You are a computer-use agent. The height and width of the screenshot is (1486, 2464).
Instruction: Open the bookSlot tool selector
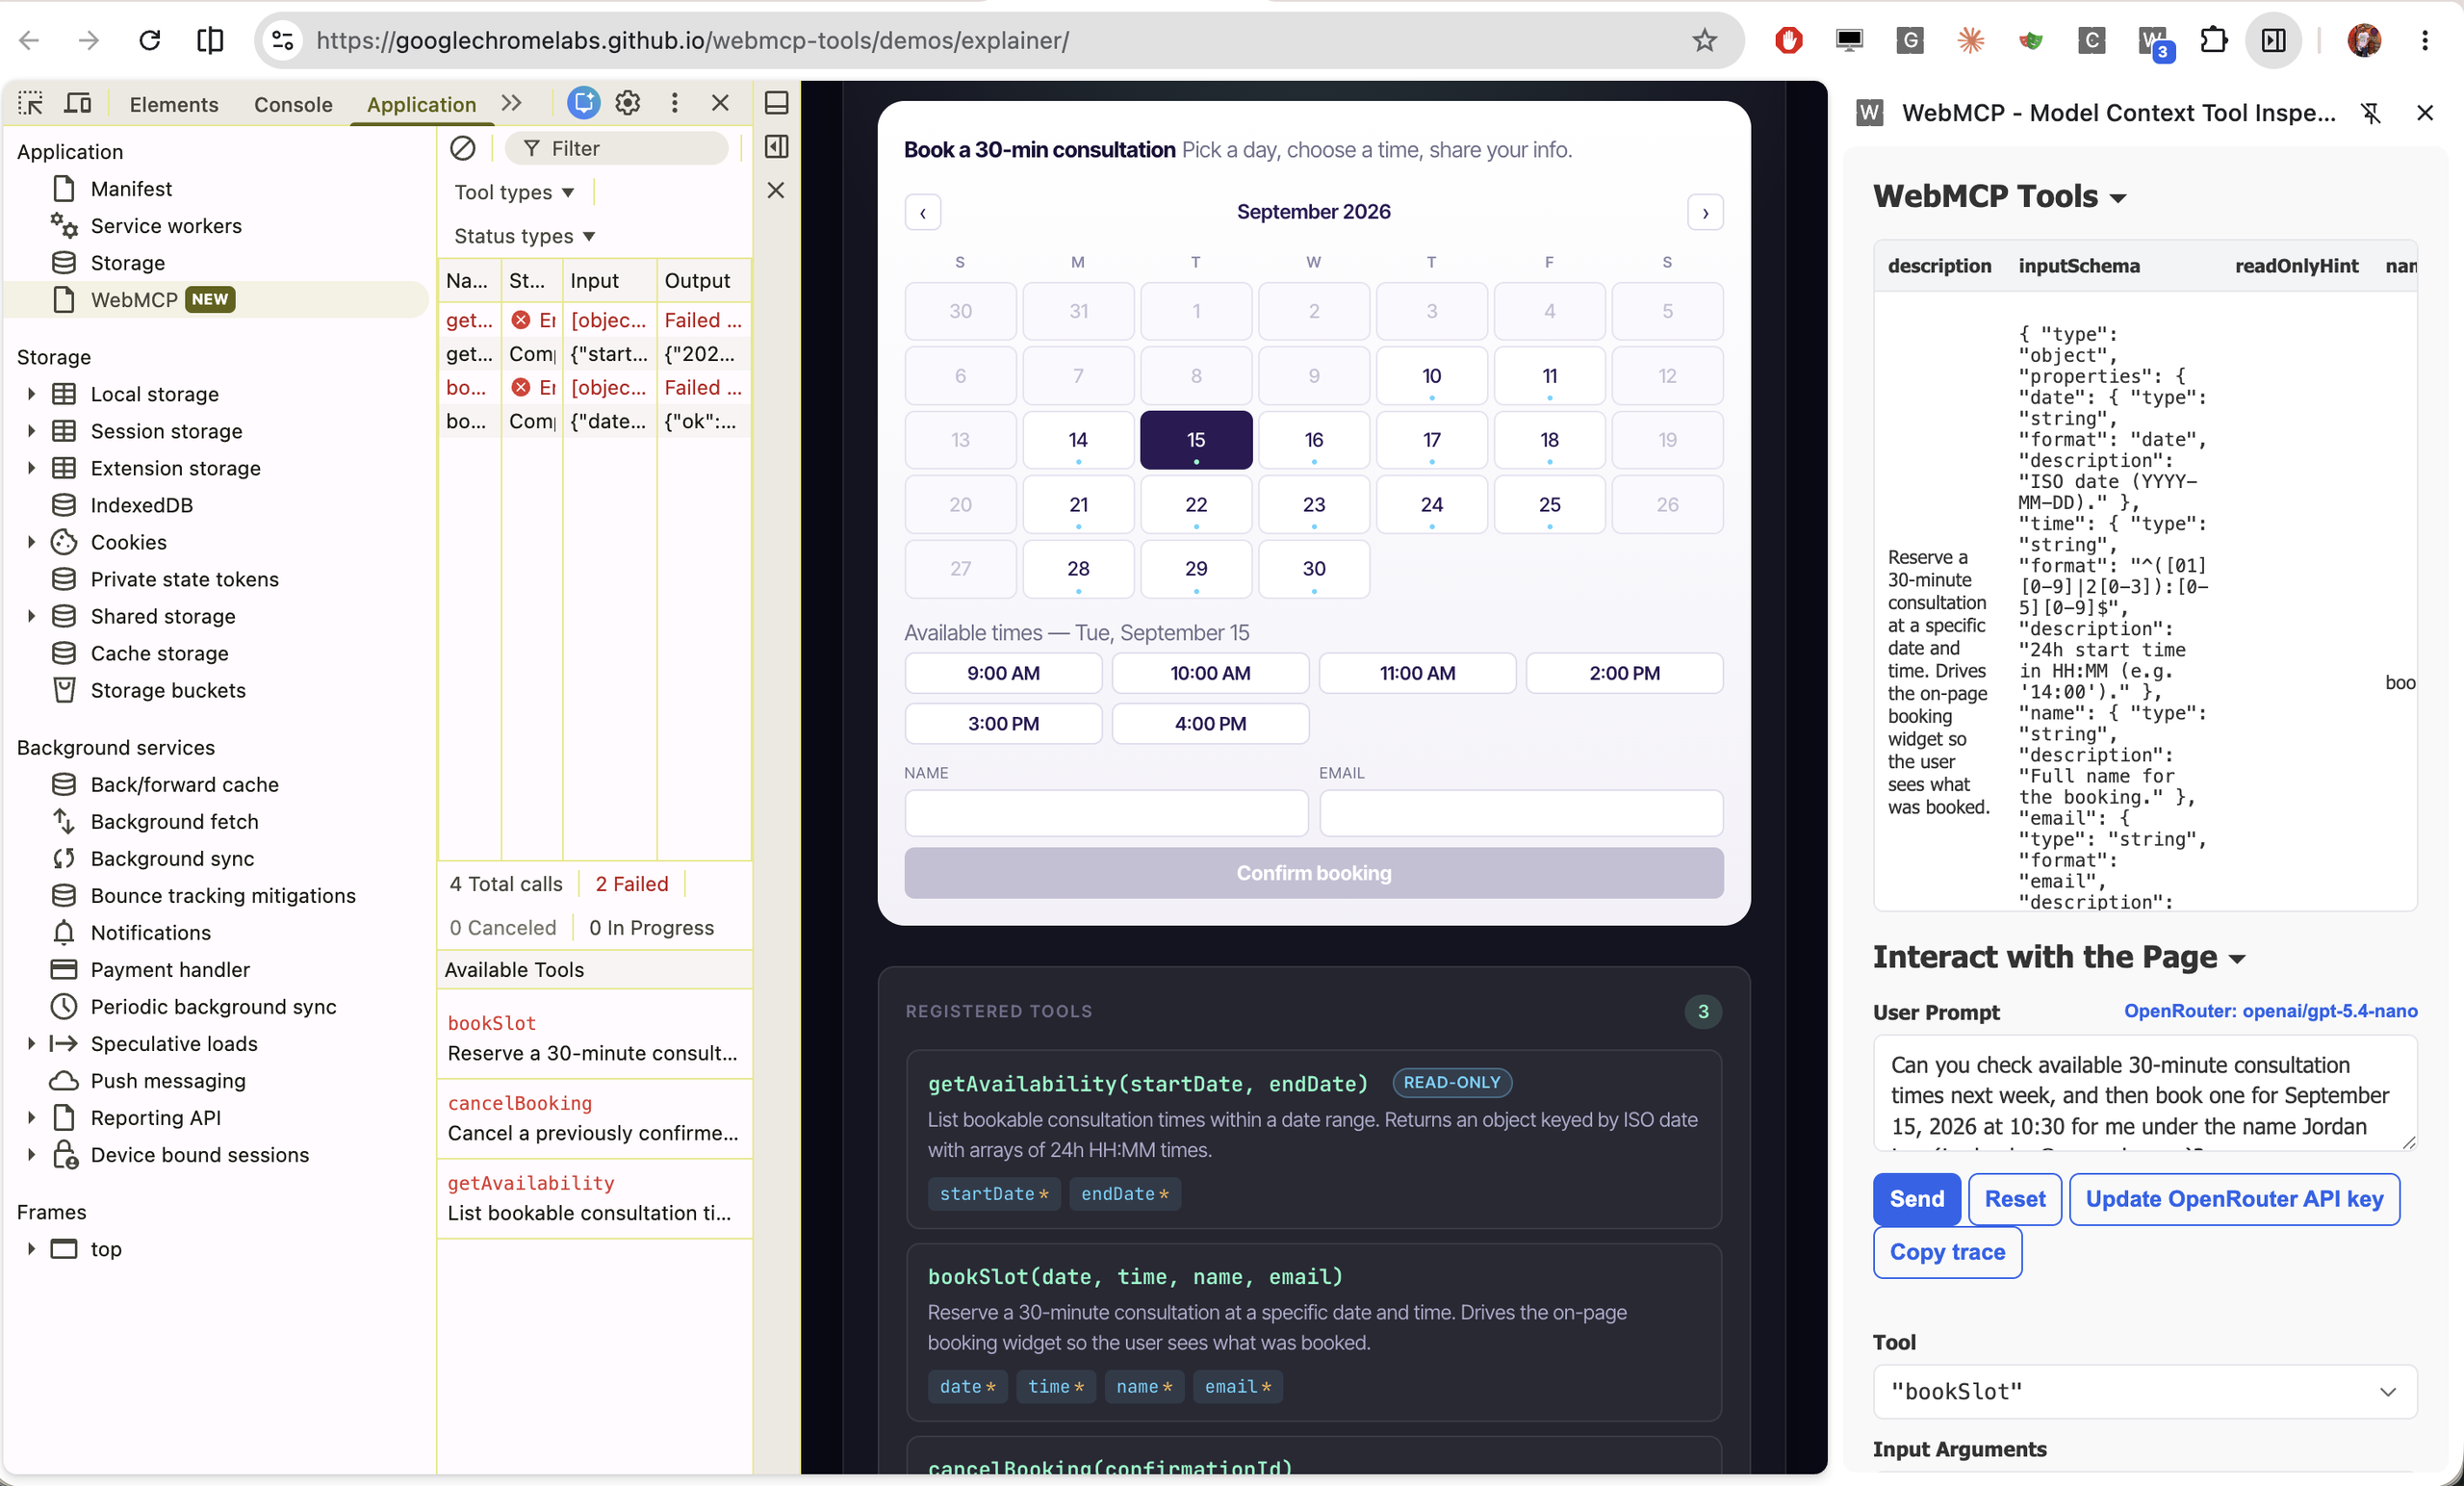click(x=2144, y=1391)
